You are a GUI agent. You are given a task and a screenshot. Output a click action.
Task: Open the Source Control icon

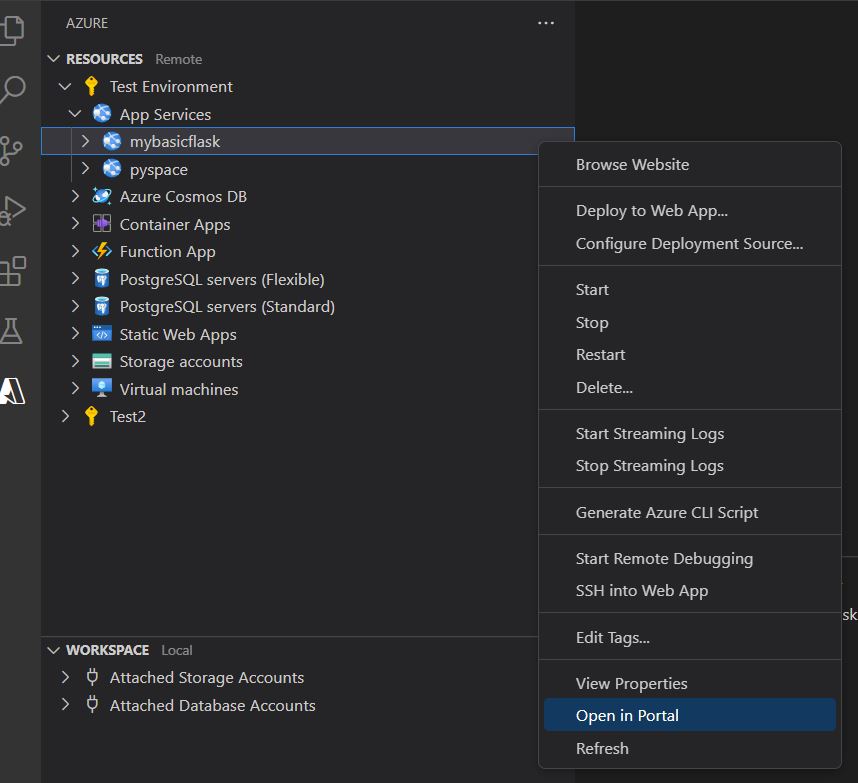[12, 150]
